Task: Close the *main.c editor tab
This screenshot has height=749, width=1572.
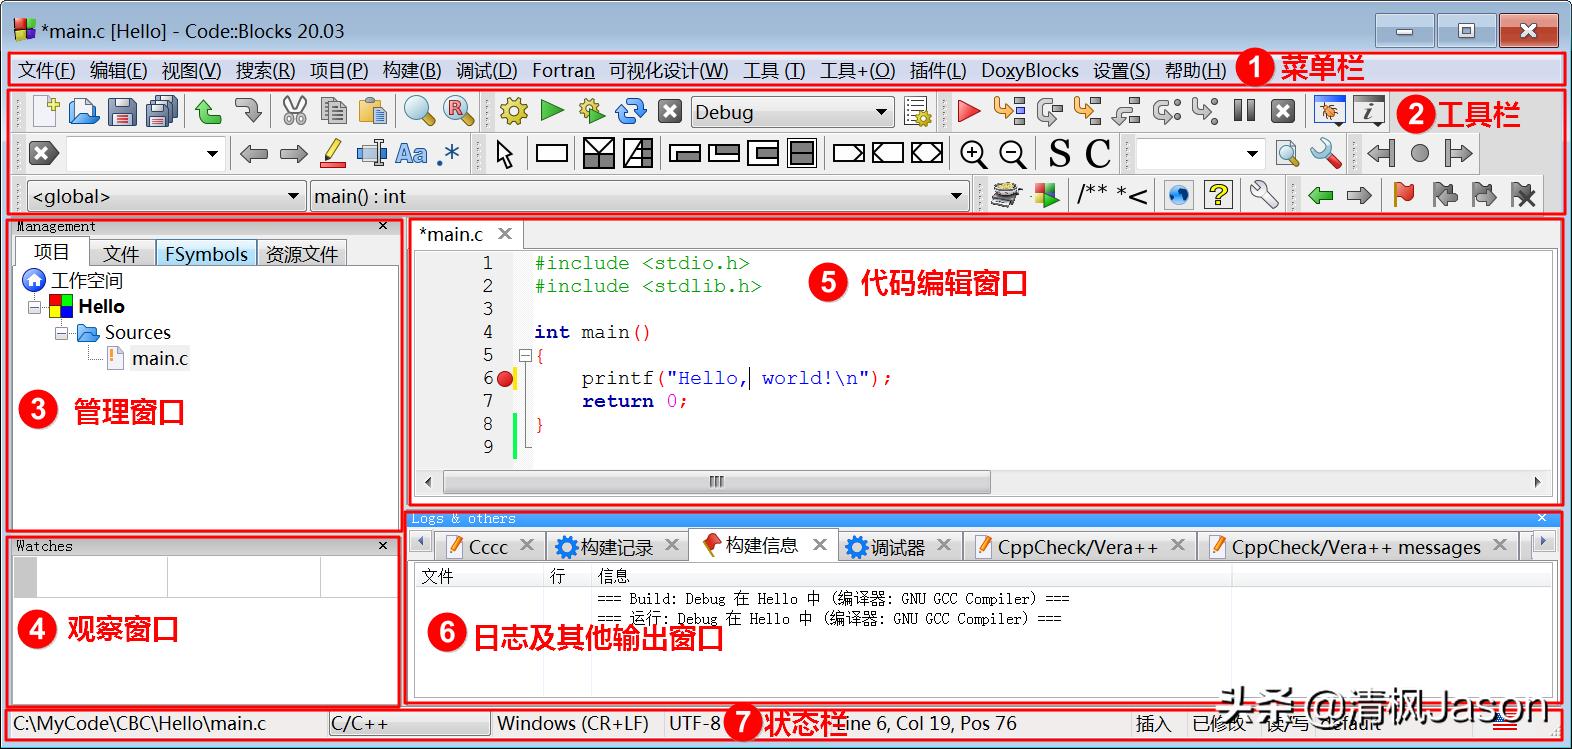Action: (x=505, y=233)
